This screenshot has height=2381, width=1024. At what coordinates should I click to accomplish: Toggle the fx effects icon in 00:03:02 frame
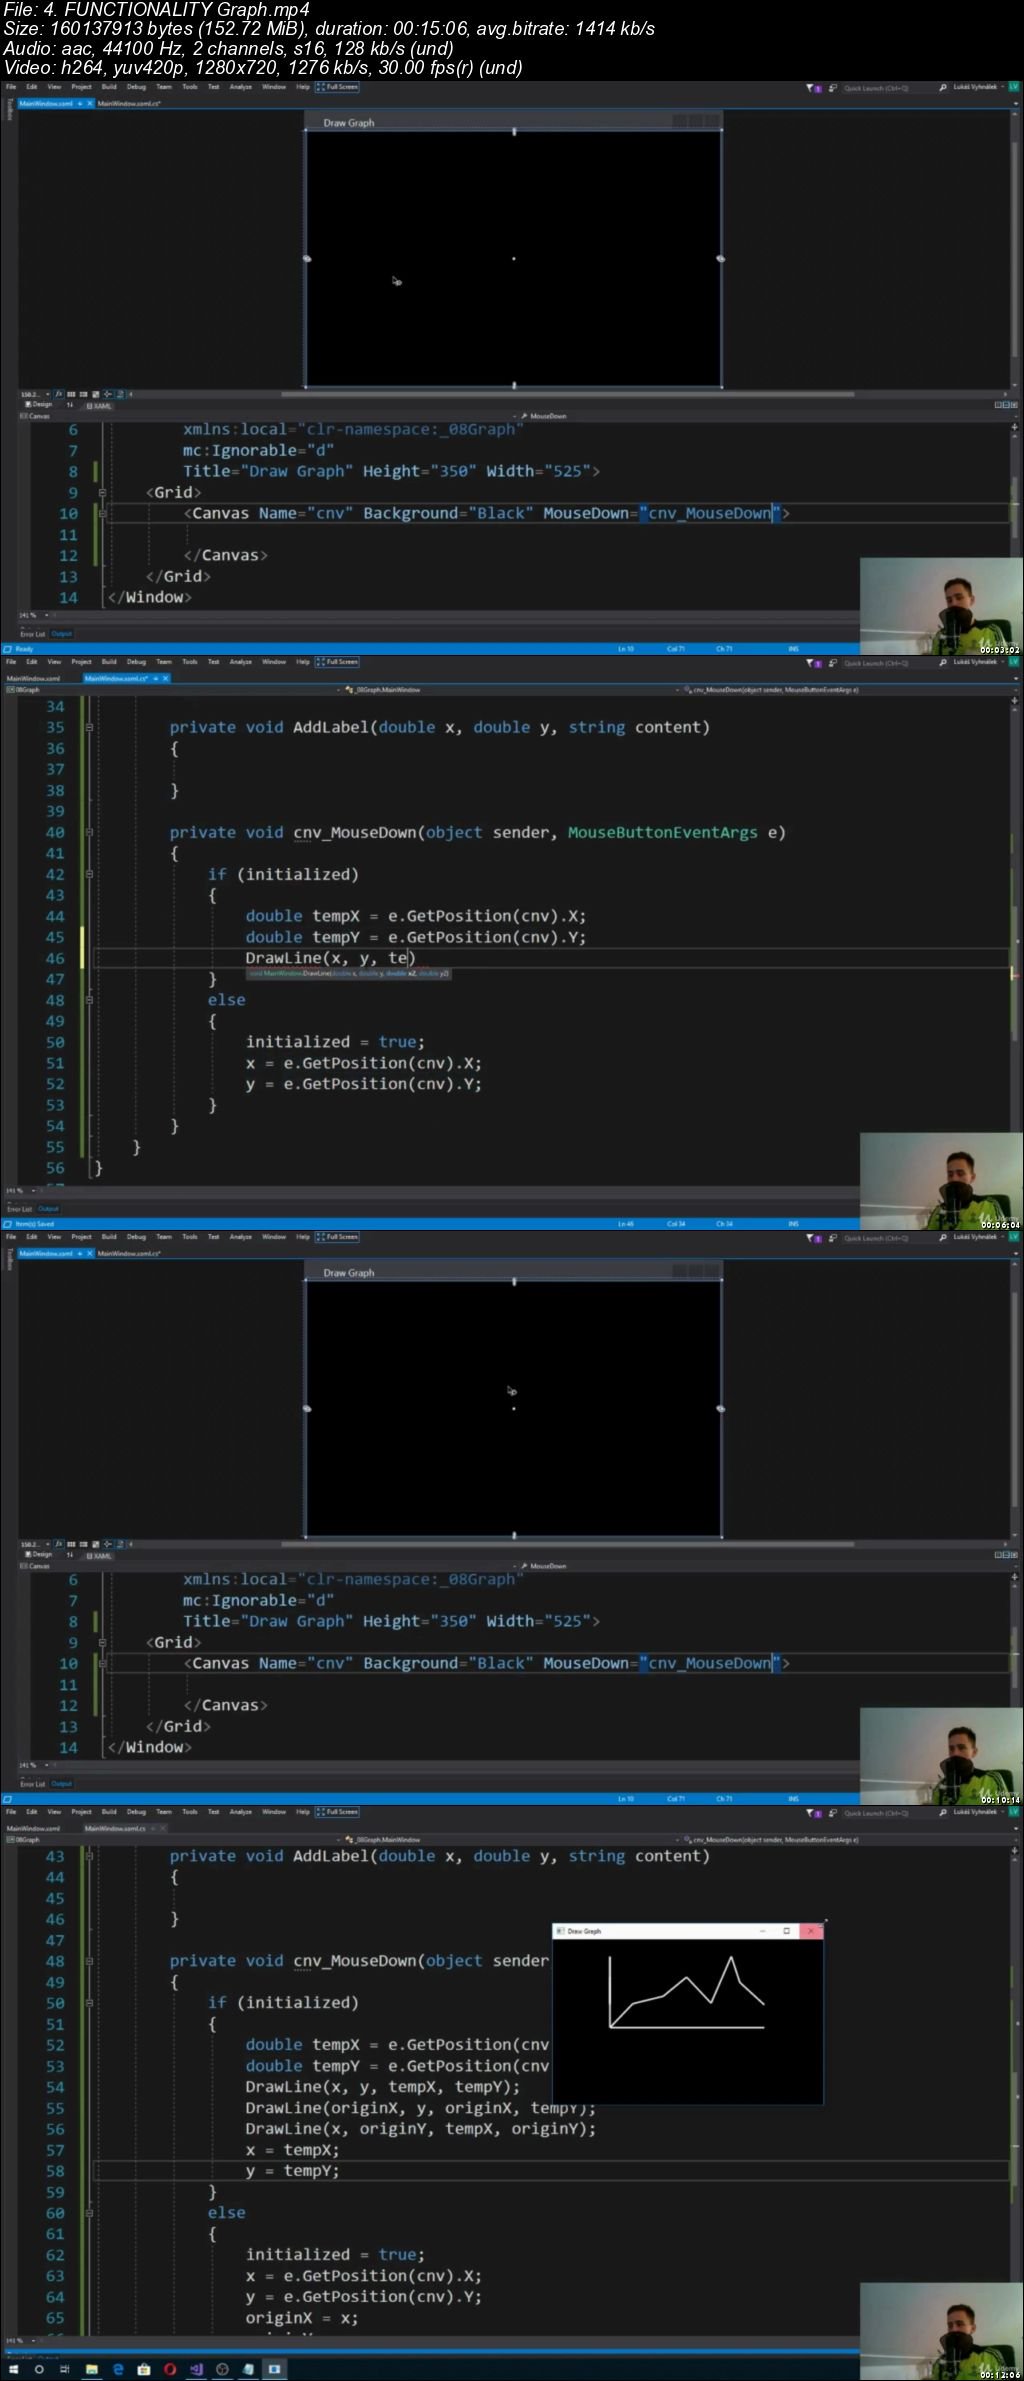(x=59, y=394)
